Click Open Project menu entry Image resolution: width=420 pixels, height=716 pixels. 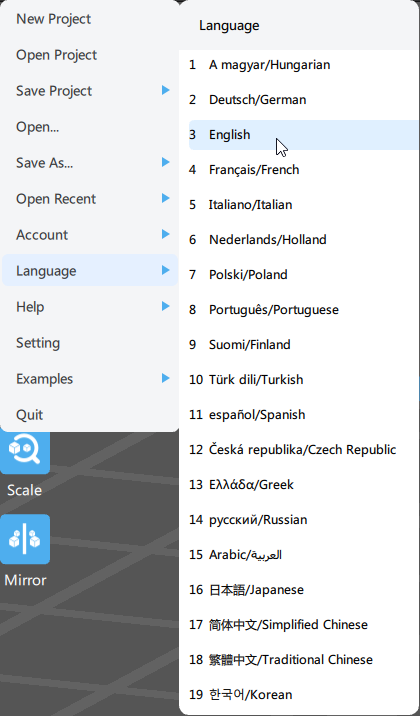(90, 55)
